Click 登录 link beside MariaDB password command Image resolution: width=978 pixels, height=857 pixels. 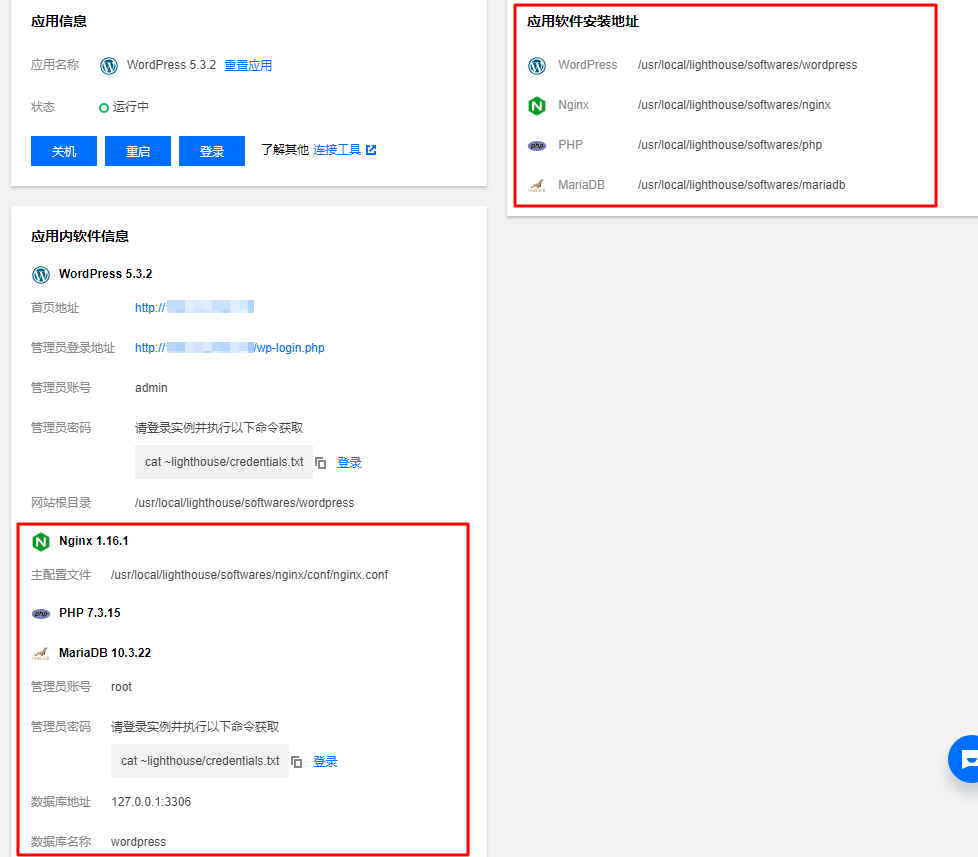point(325,762)
